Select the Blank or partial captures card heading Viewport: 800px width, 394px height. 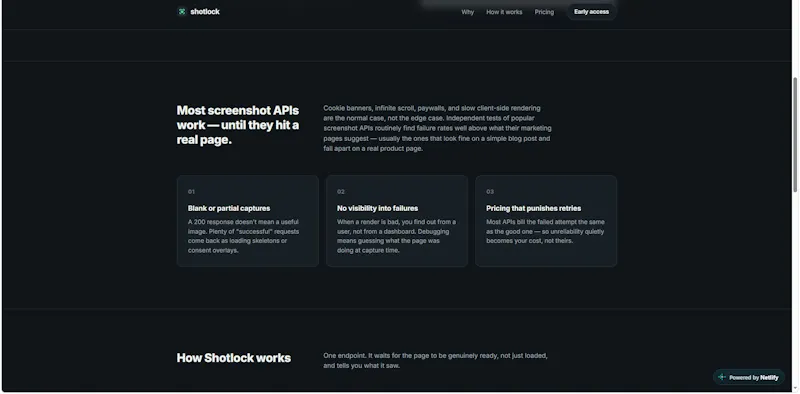click(229, 208)
